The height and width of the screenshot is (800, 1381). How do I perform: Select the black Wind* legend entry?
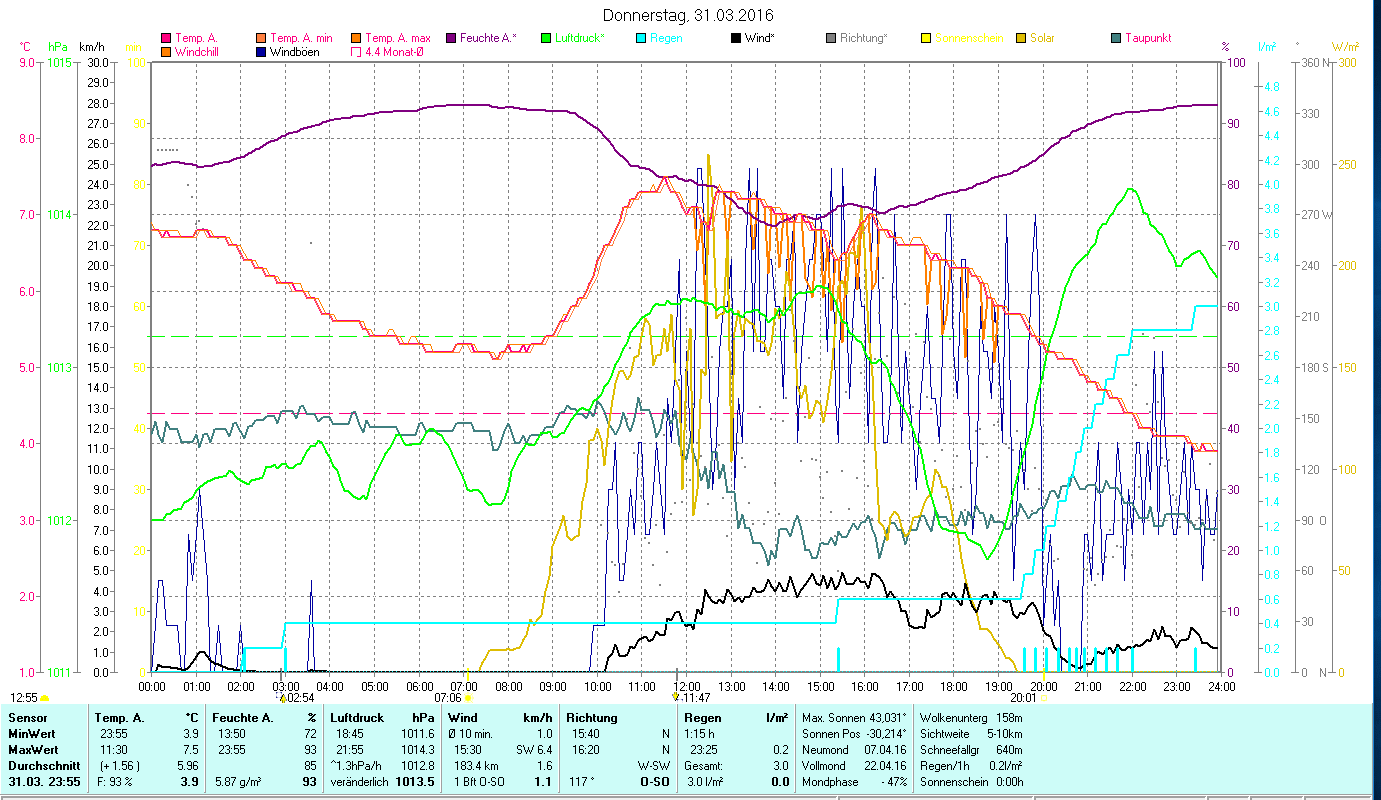pyautogui.click(x=753, y=38)
